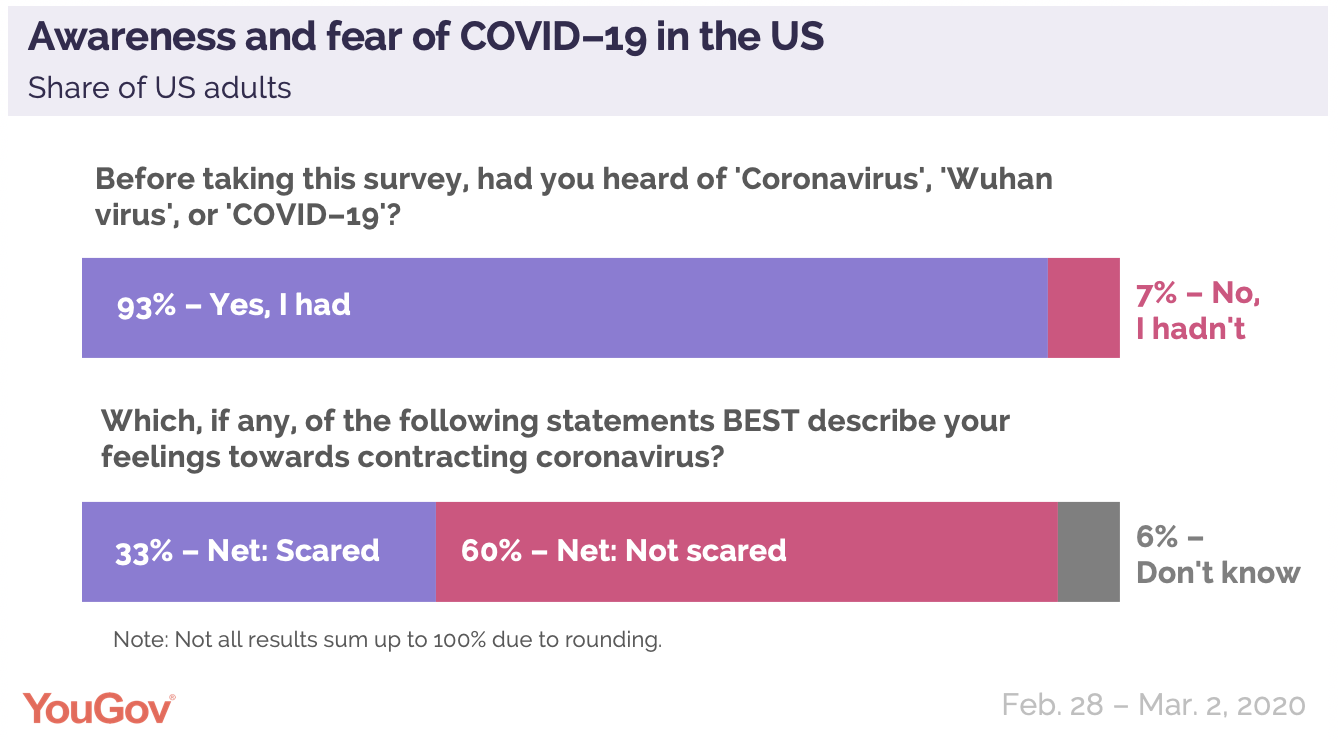
Task: Select the red '60% – Net: Not scared' bar
Action: coord(746,551)
